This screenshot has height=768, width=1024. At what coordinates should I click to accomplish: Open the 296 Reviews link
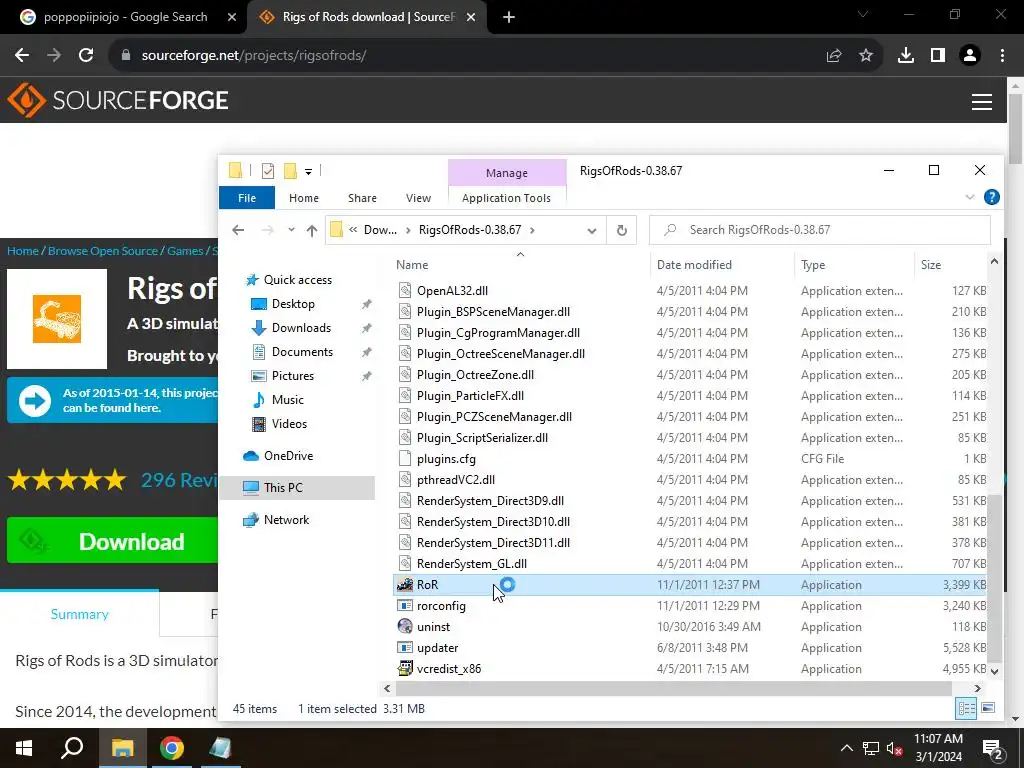179,480
